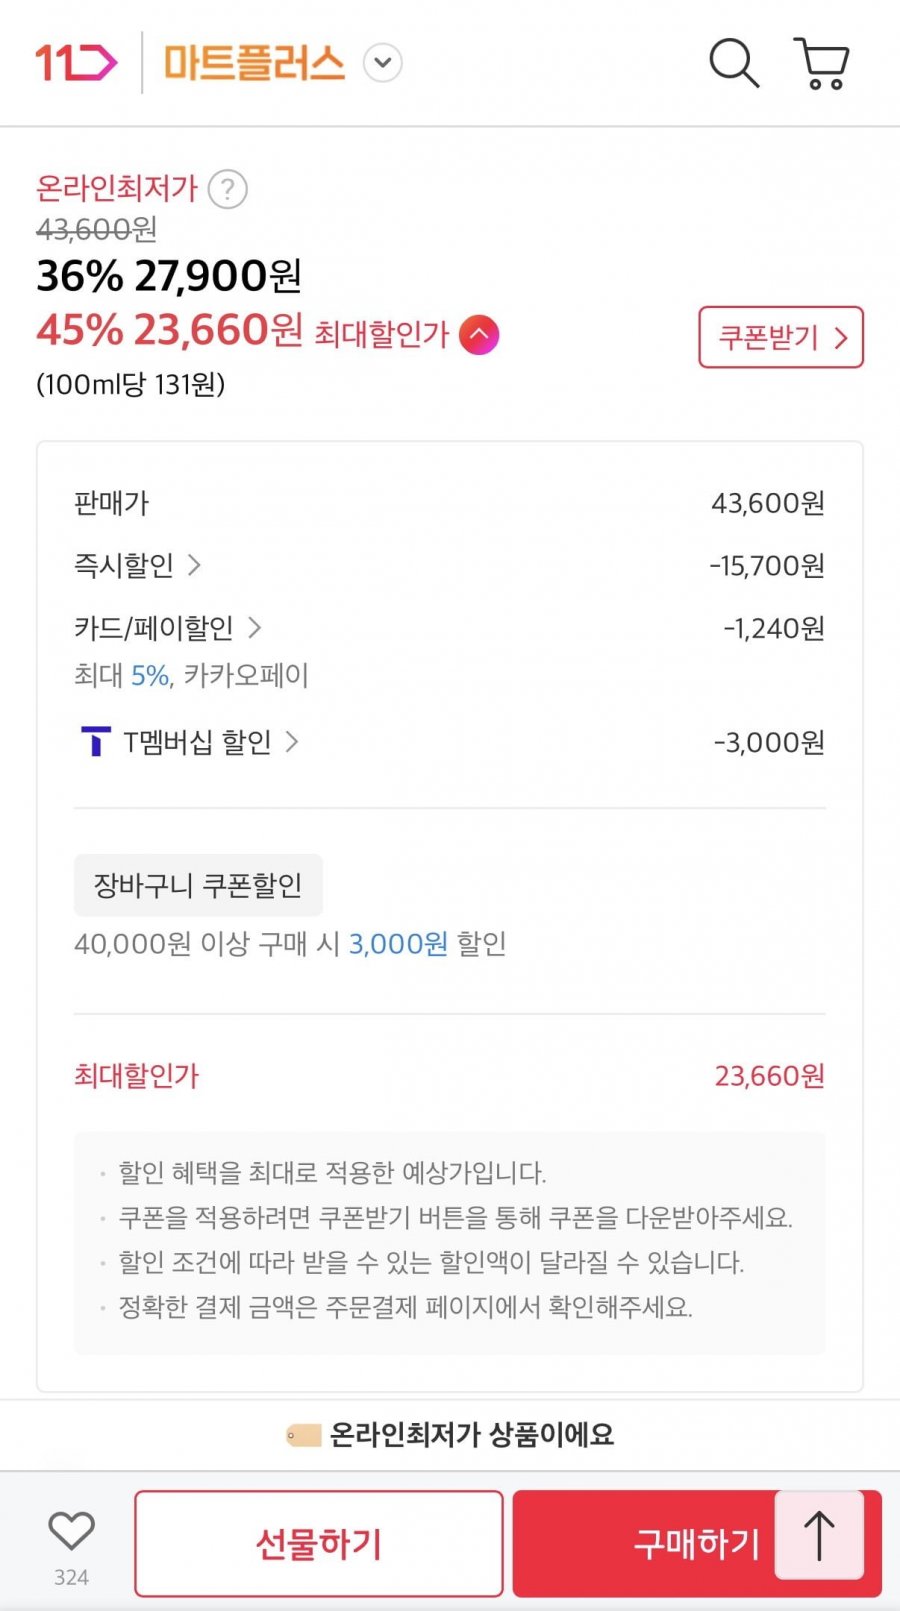Viewport: 900px width, 1611px height.
Task: Tap the price tag icon in banner
Action: (302, 1436)
